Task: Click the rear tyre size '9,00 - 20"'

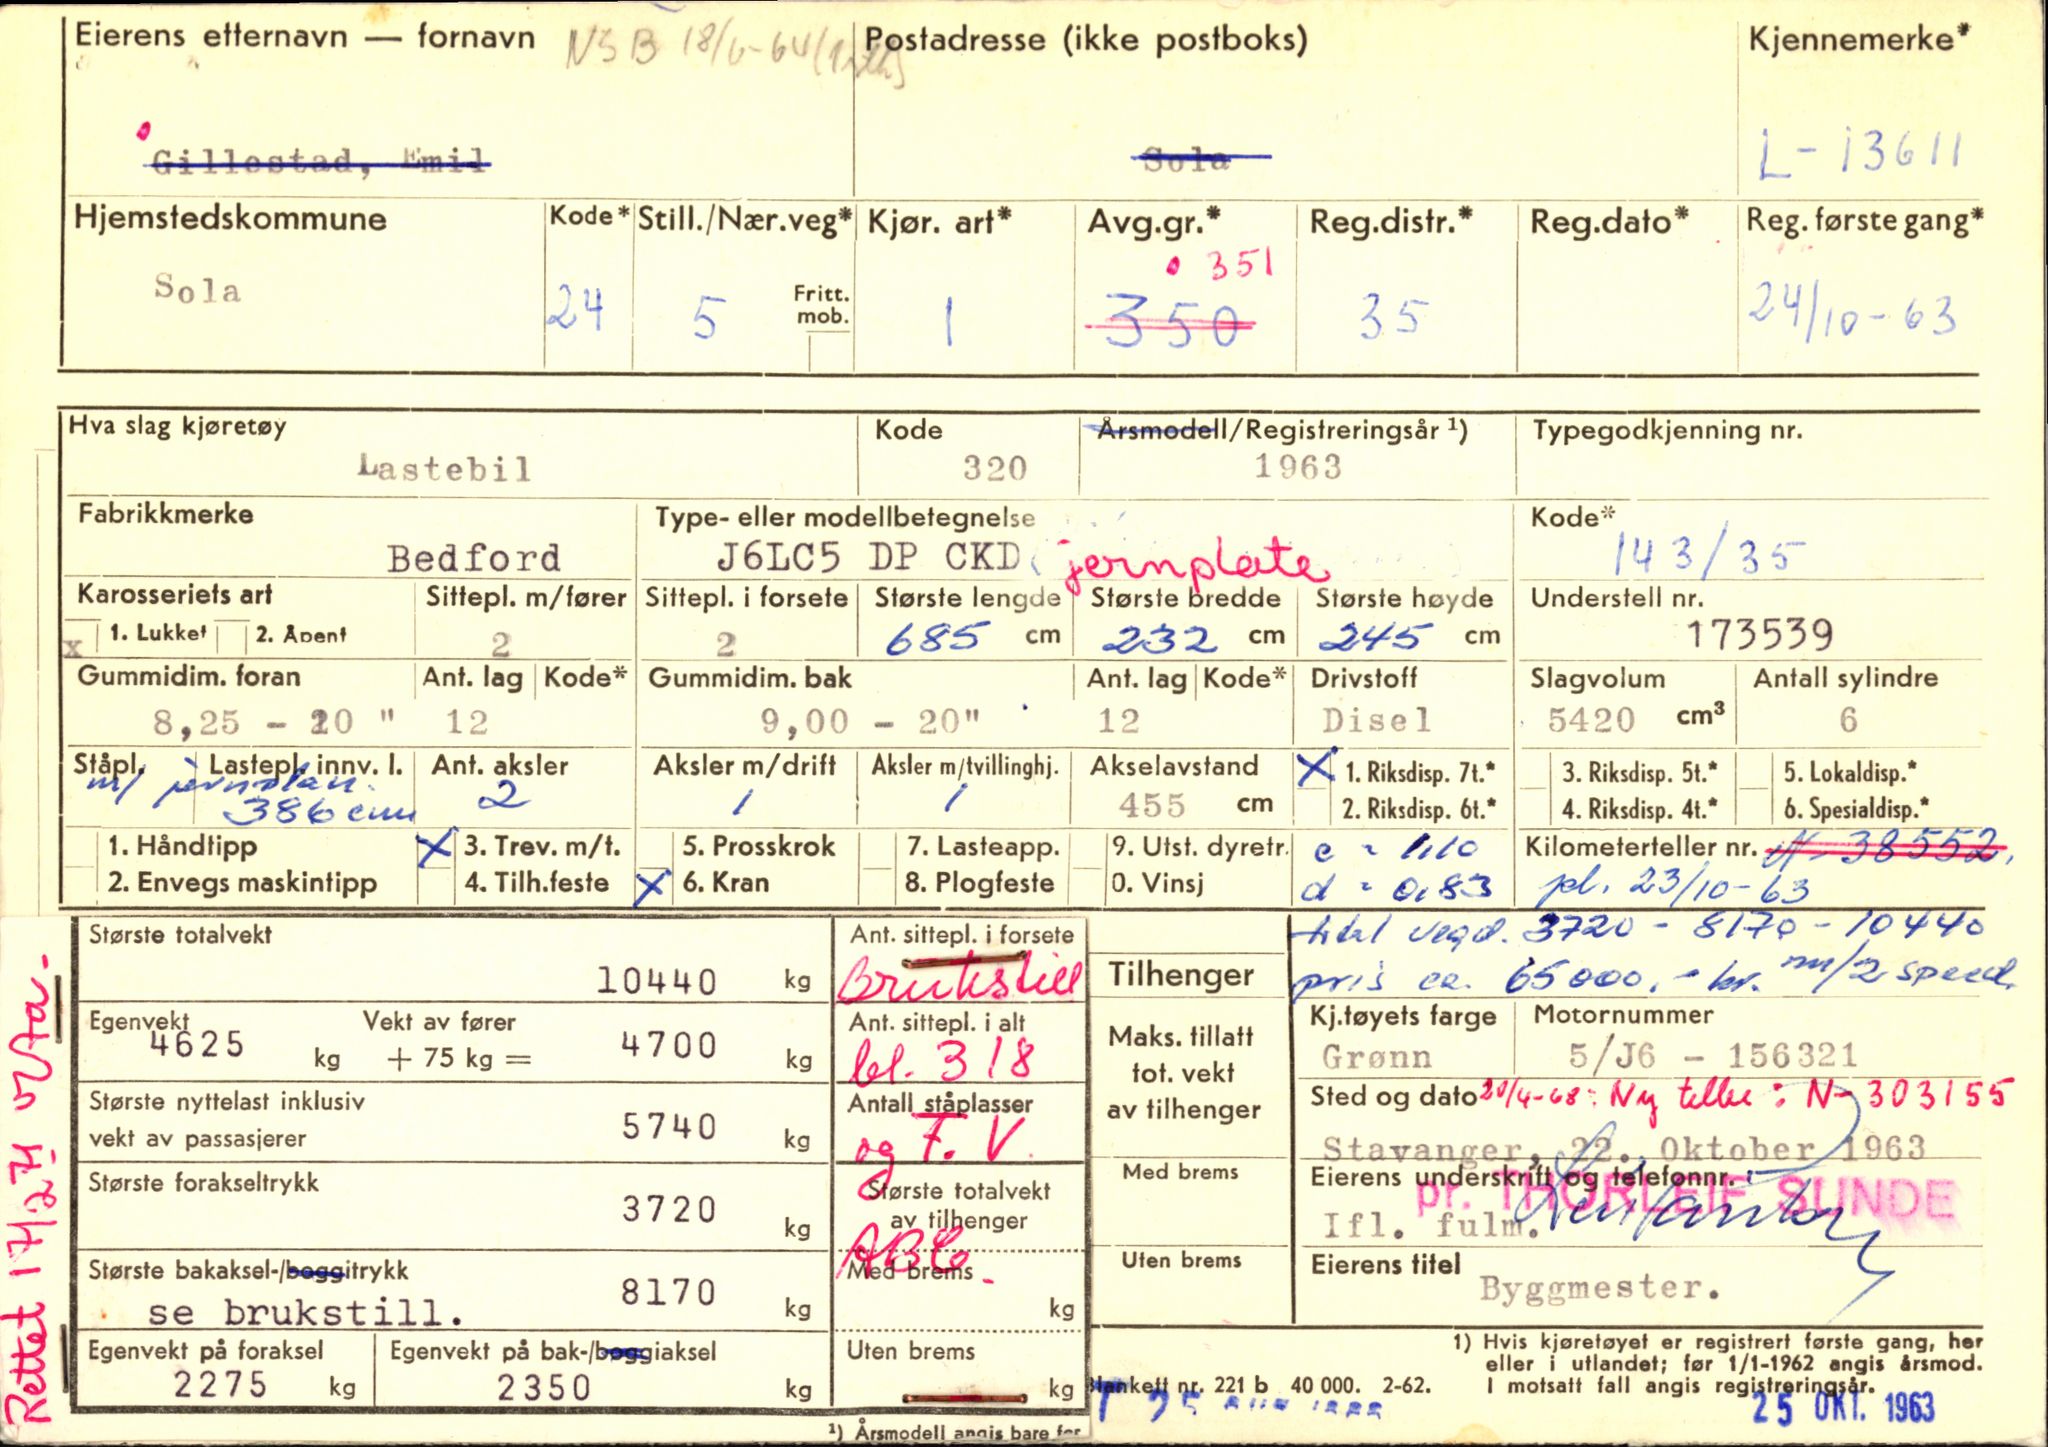Action: pos(870,721)
